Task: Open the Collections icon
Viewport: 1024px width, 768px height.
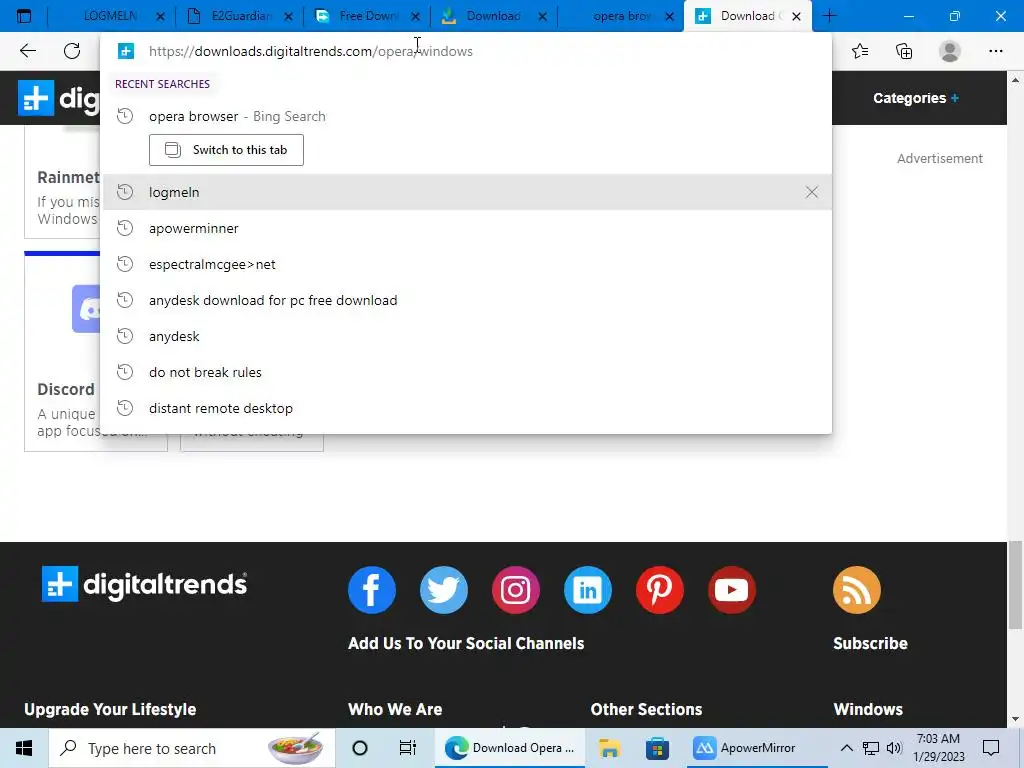Action: tap(904, 51)
